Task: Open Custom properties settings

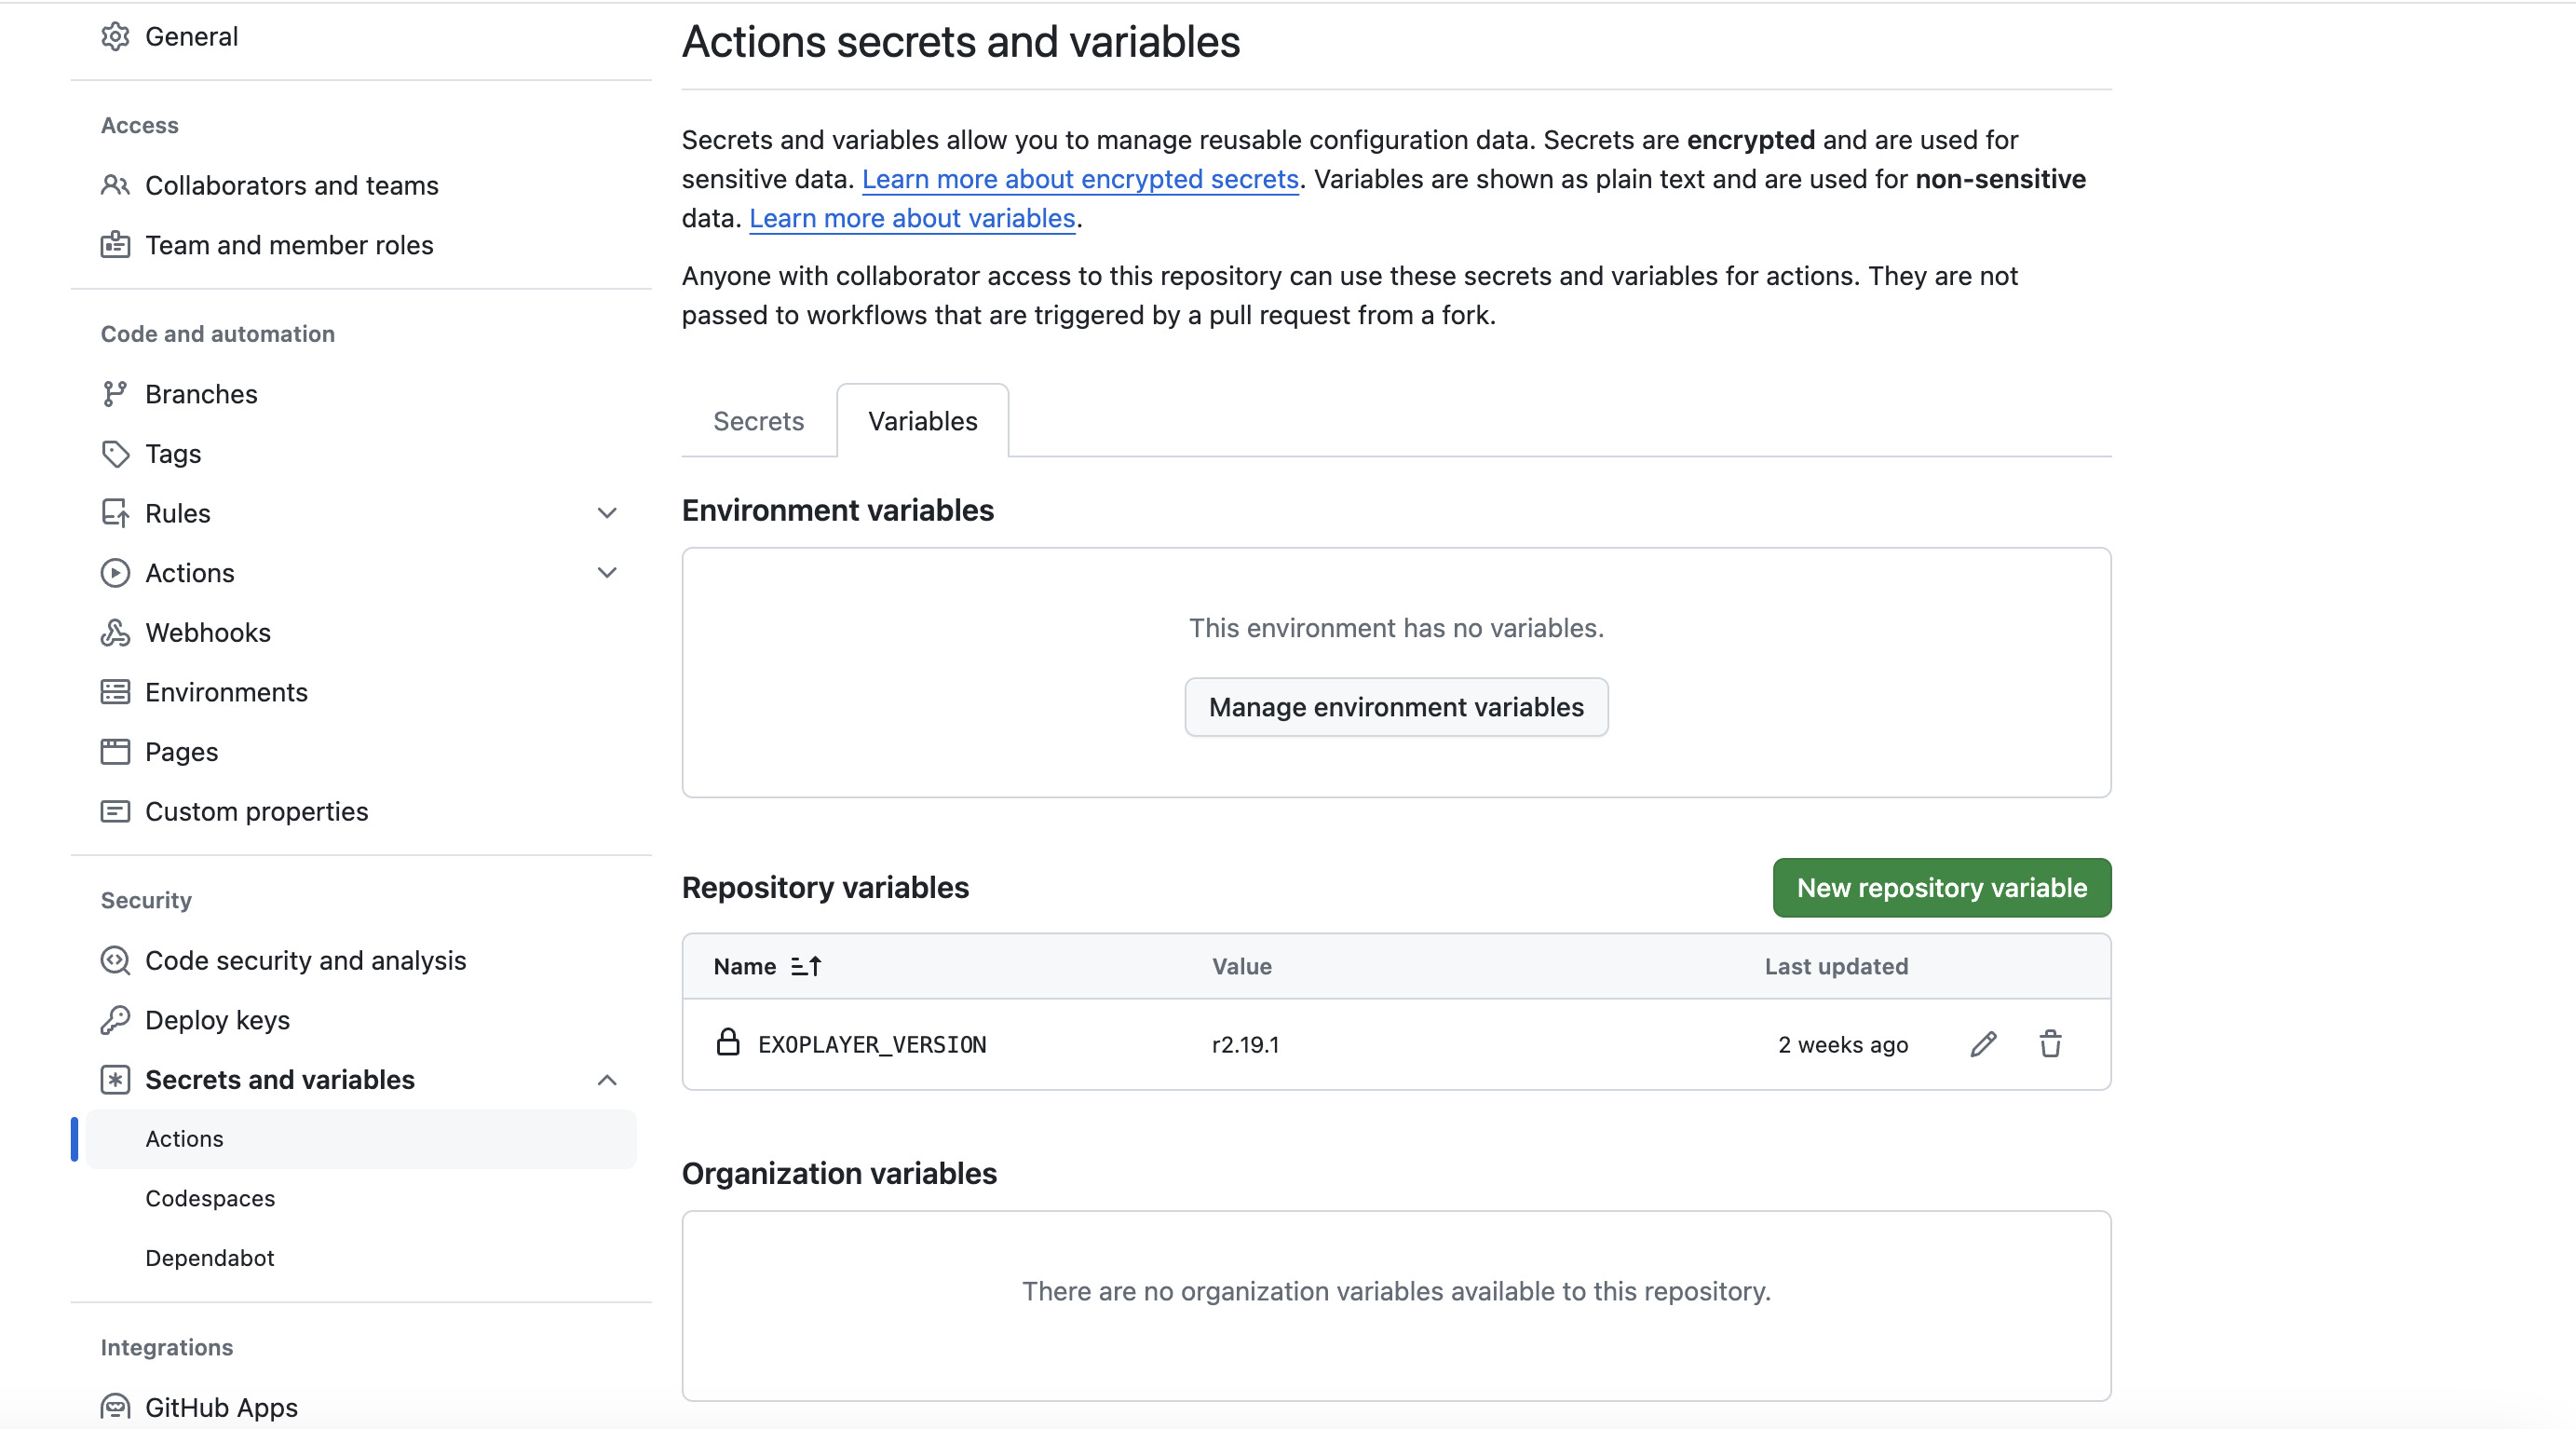Action: tap(256, 811)
